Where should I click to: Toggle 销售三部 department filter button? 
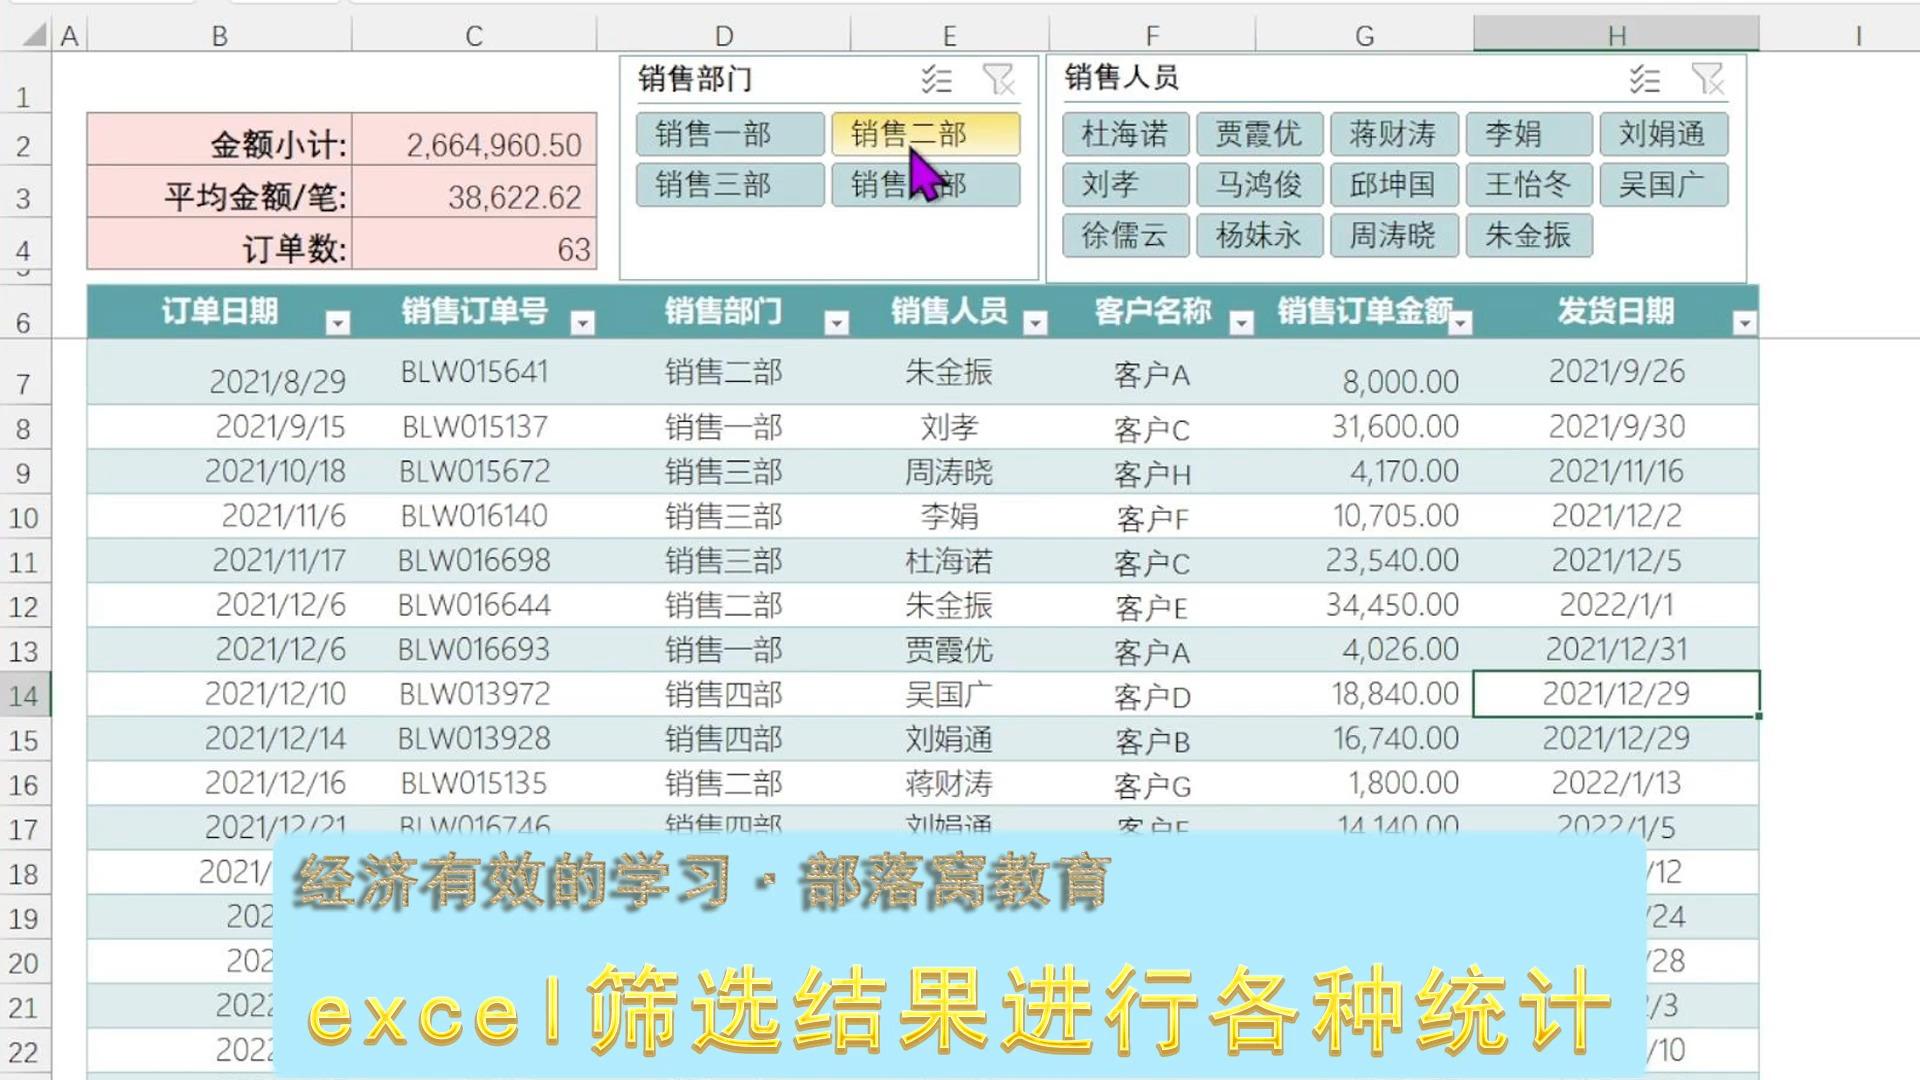click(x=729, y=184)
